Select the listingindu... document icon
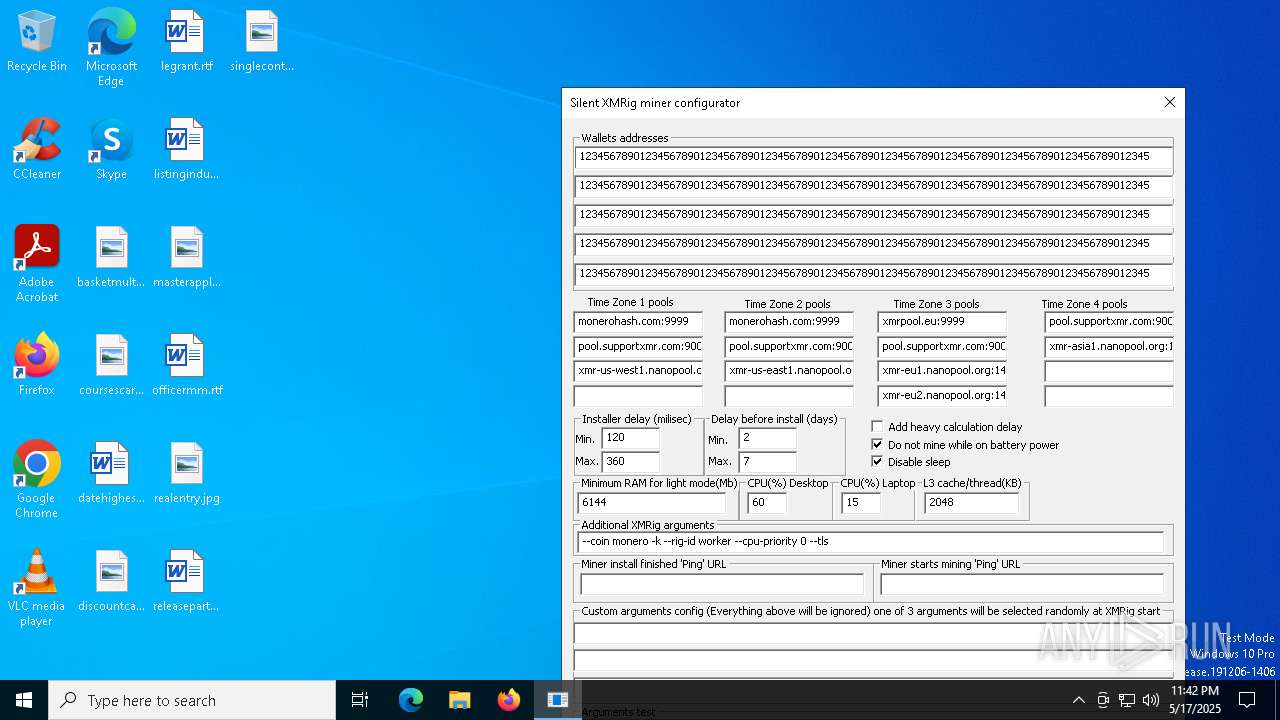 [186, 150]
